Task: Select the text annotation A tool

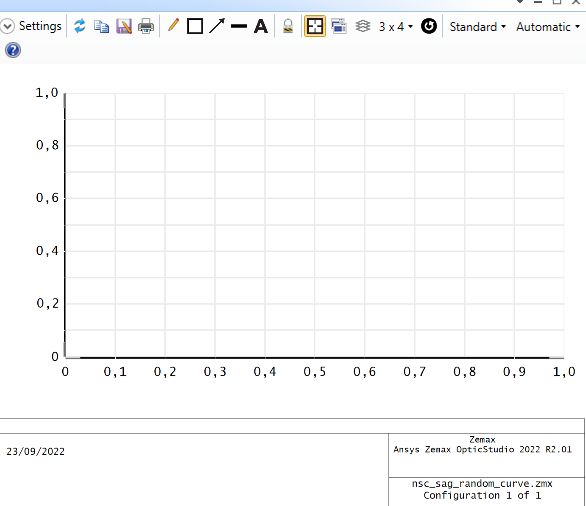Action: [x=261, y=27]
